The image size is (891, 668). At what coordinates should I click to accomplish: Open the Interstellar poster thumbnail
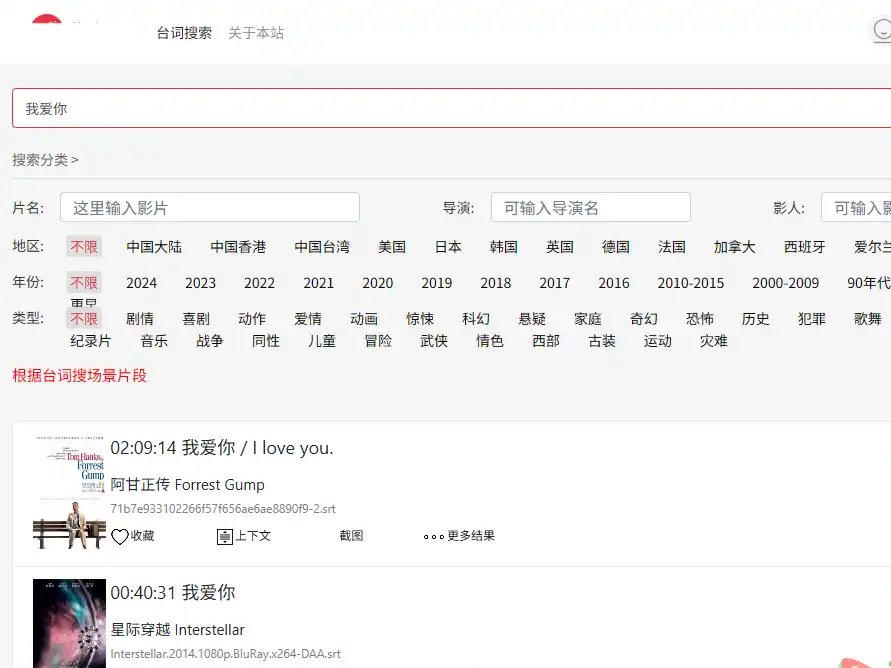[x=69, y=623]
